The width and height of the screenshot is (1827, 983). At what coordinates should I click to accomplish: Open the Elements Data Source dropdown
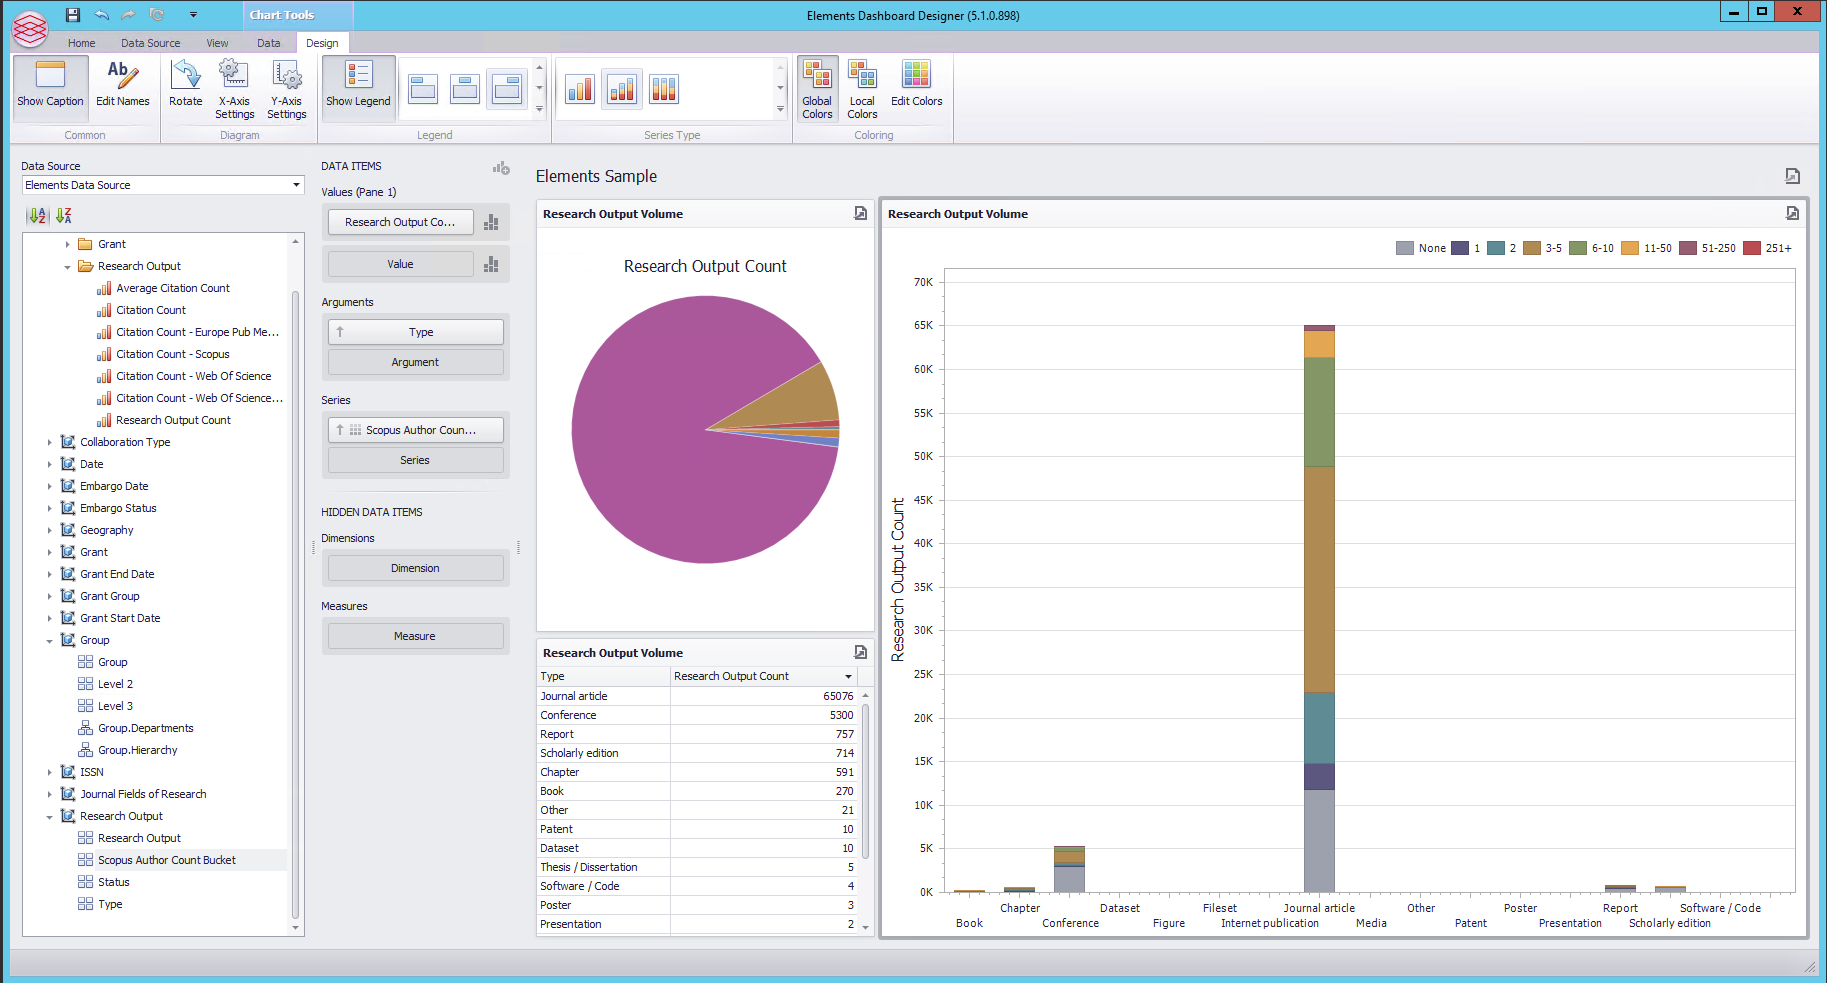296,185
